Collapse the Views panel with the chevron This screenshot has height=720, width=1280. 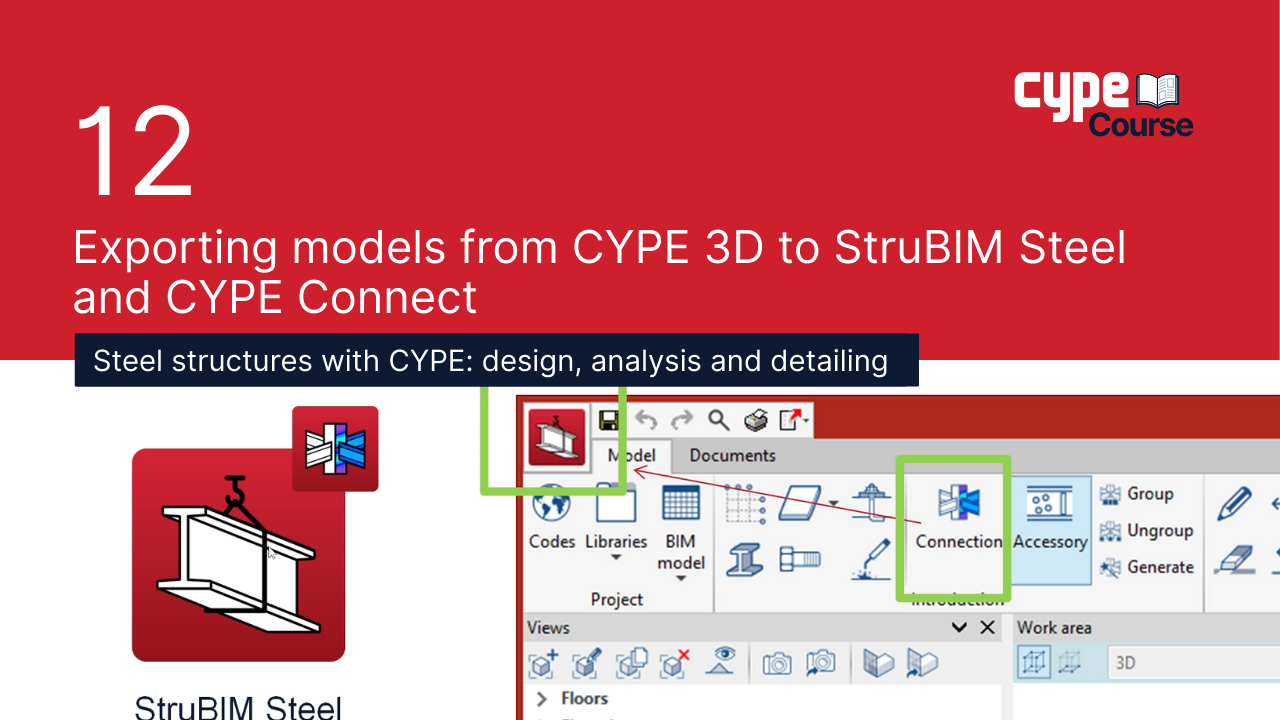click(x=959, y=628)
